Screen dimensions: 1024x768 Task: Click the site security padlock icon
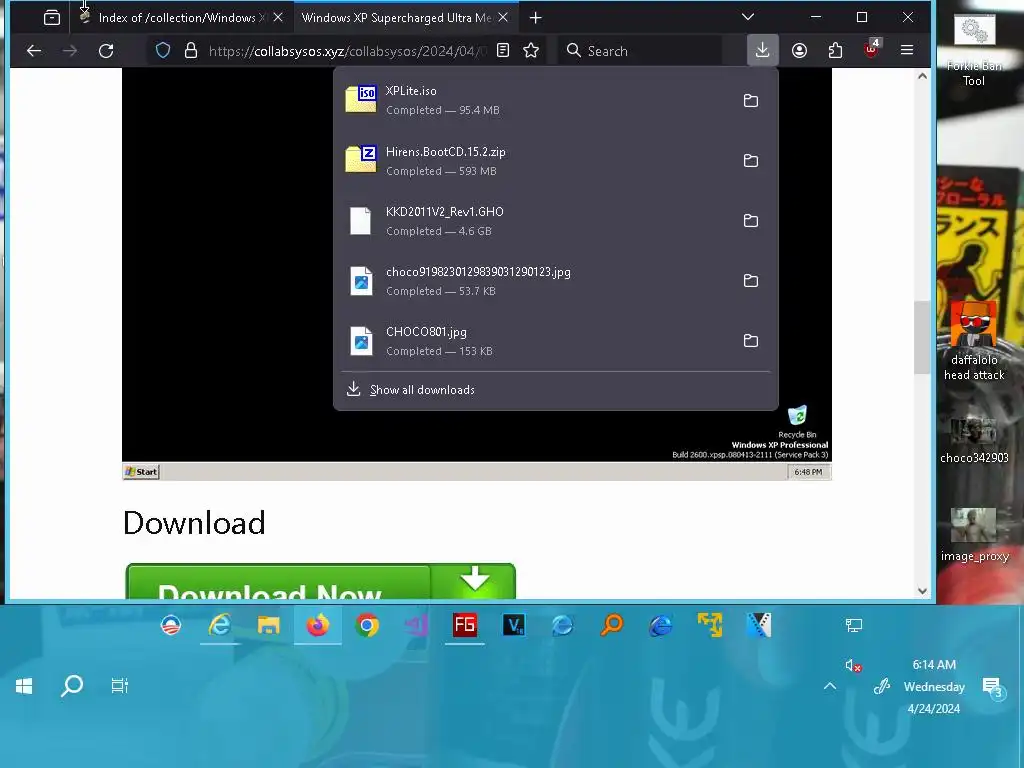point(191,50)
